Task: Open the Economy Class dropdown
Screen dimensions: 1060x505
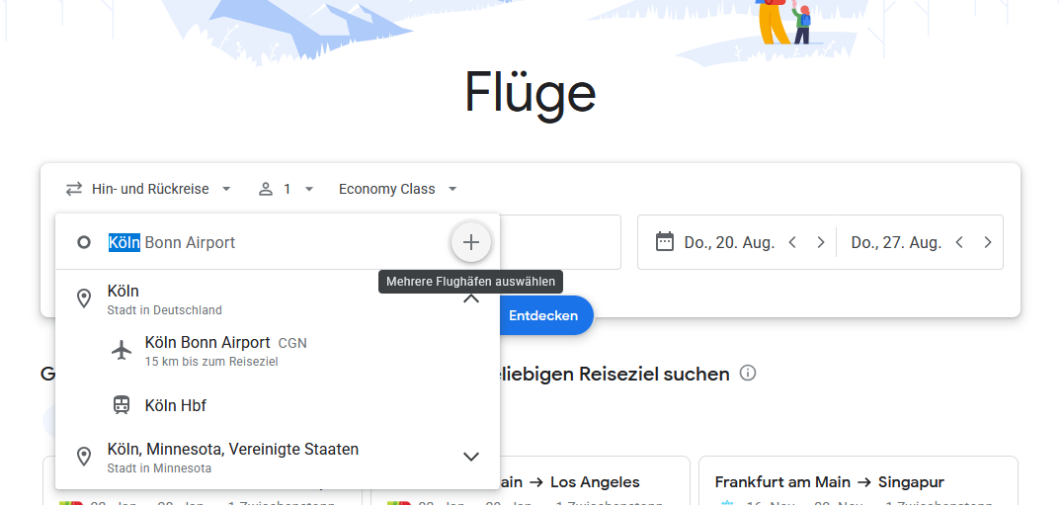Action: (397, 189)
